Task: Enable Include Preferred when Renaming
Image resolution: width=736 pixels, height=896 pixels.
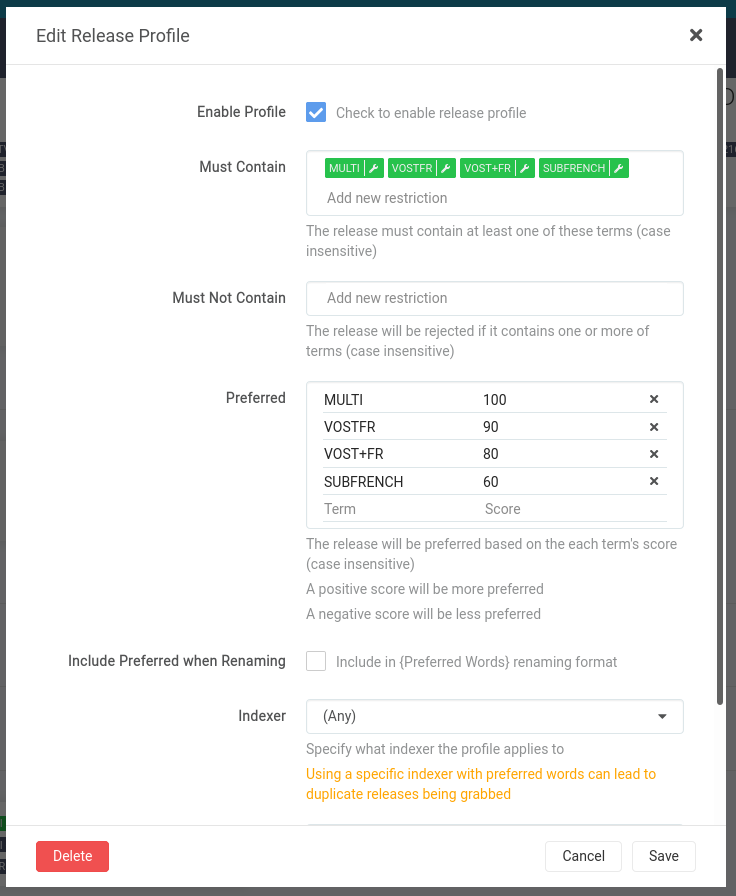Action: pyautogui.click(x=315, y=661)
